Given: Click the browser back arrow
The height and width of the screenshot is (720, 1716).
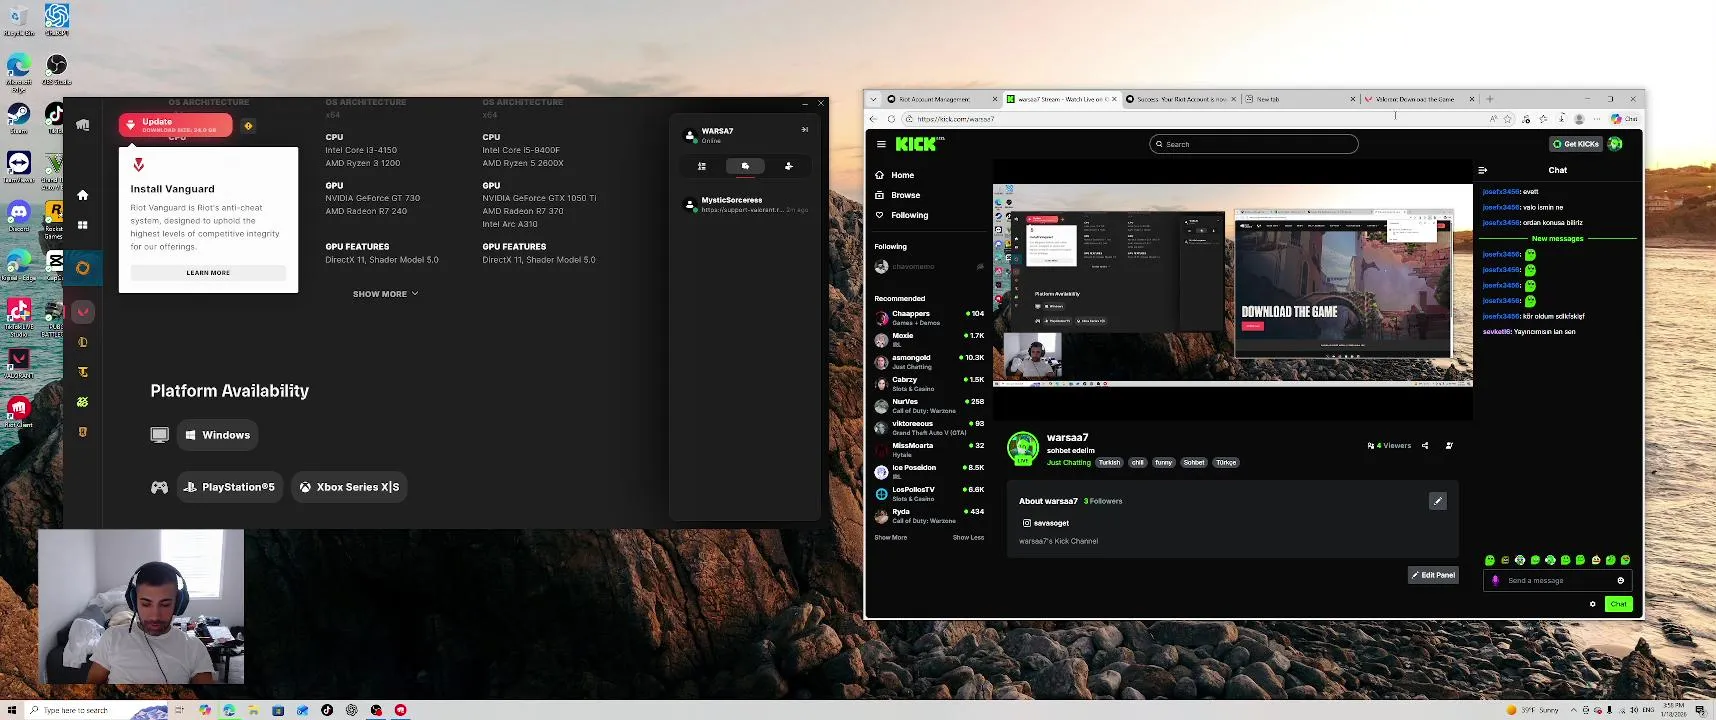Looking at the screenshot, I should point(874,119).
